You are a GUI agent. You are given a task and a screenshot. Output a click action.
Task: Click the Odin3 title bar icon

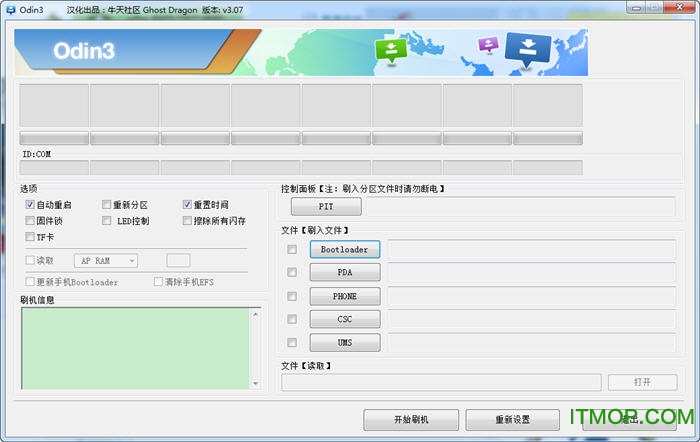pyautogui.click(x=10, y=9)
